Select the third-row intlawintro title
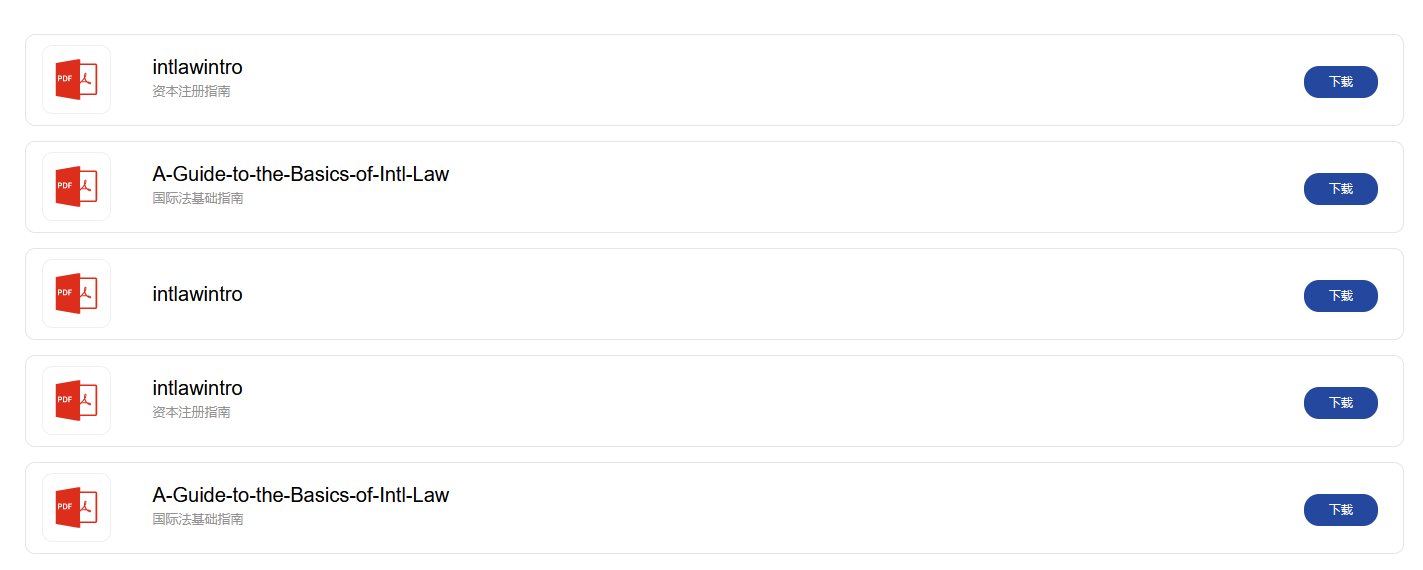This screenshot has height=570, width=1423. tap(197, 294)
